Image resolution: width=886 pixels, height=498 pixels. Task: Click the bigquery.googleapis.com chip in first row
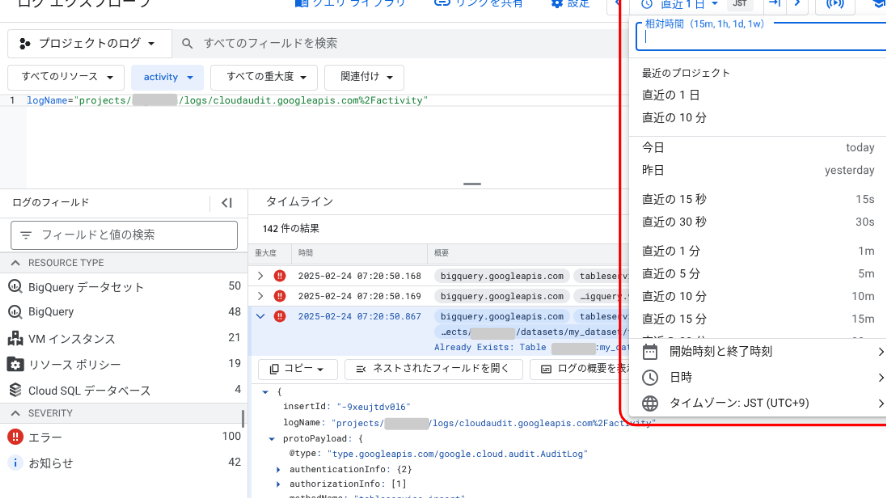pyautogui.click(x=502, y=276)
